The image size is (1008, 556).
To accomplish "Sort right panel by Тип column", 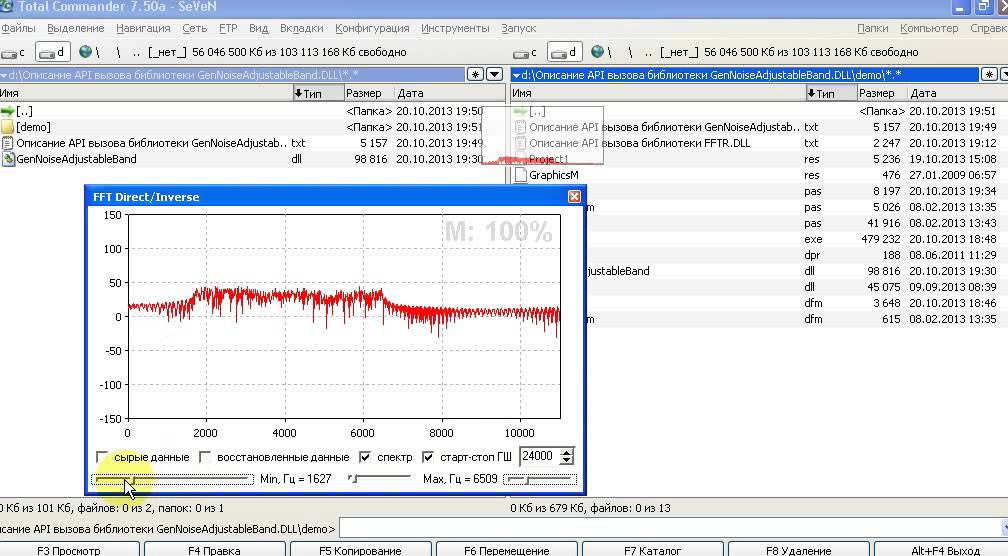I will tap(831, 93).
